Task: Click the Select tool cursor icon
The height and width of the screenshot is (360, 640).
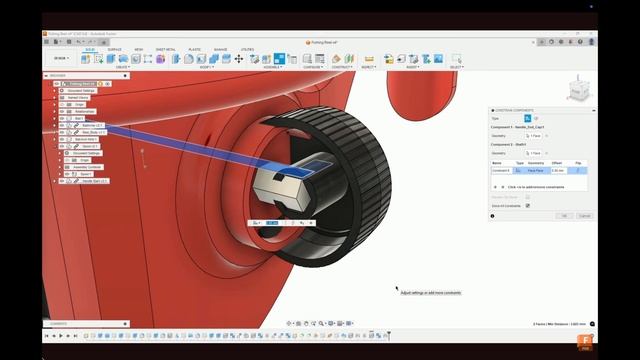Action: (x=456, y=59)
